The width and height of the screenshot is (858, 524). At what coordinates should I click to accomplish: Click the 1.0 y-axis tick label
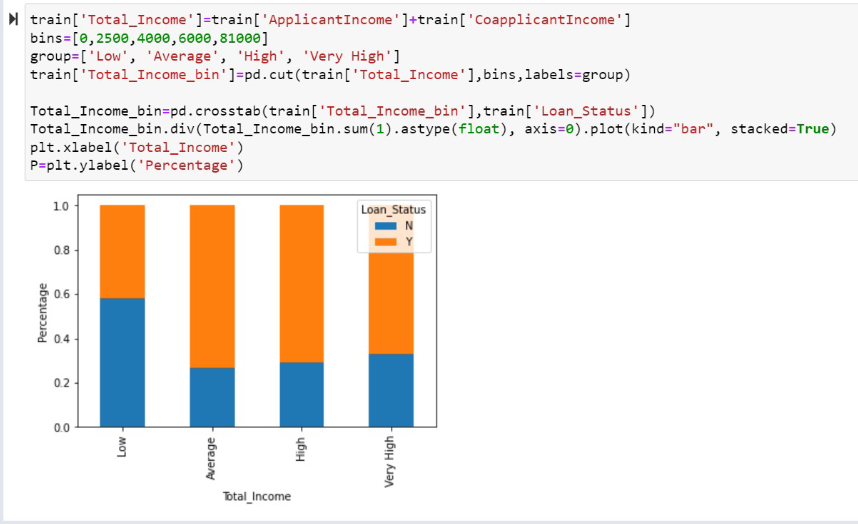[x=61, y=206]
